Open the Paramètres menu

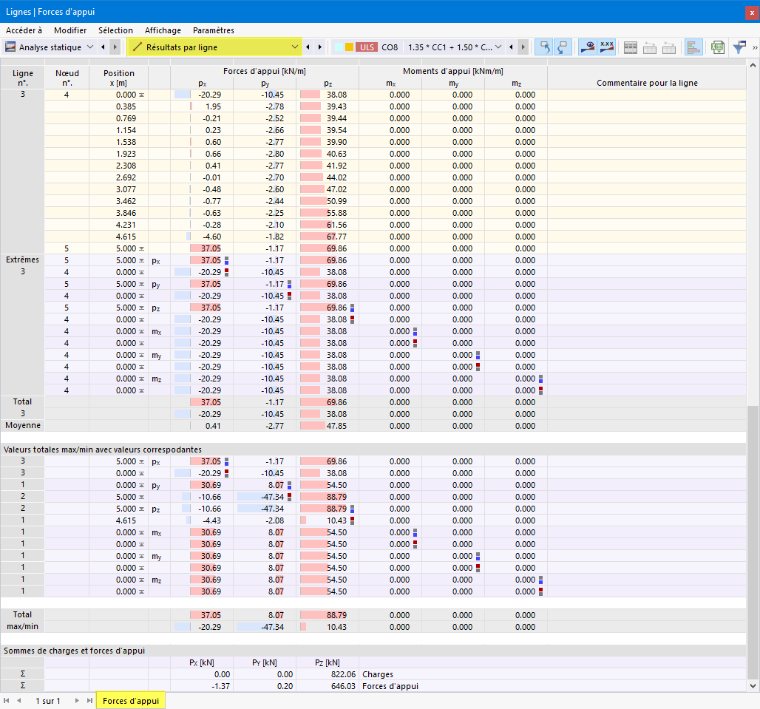click(x=214, y=30)
